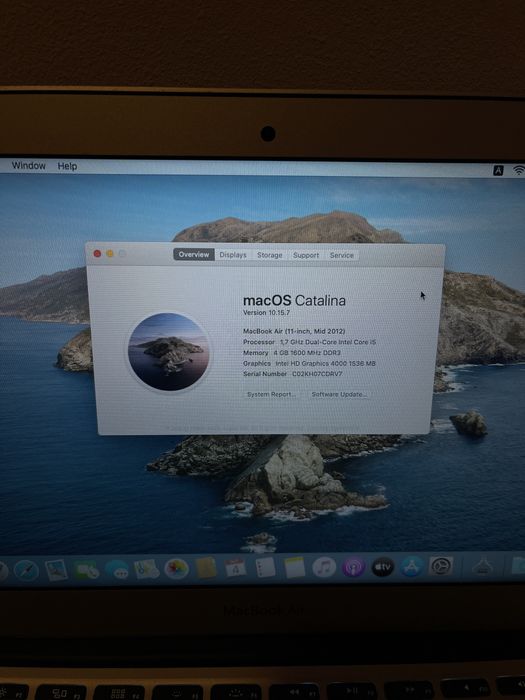Viewport: 525px width, 700px height.
Task: Click the Serial Number value
Action: pos(317,374)
